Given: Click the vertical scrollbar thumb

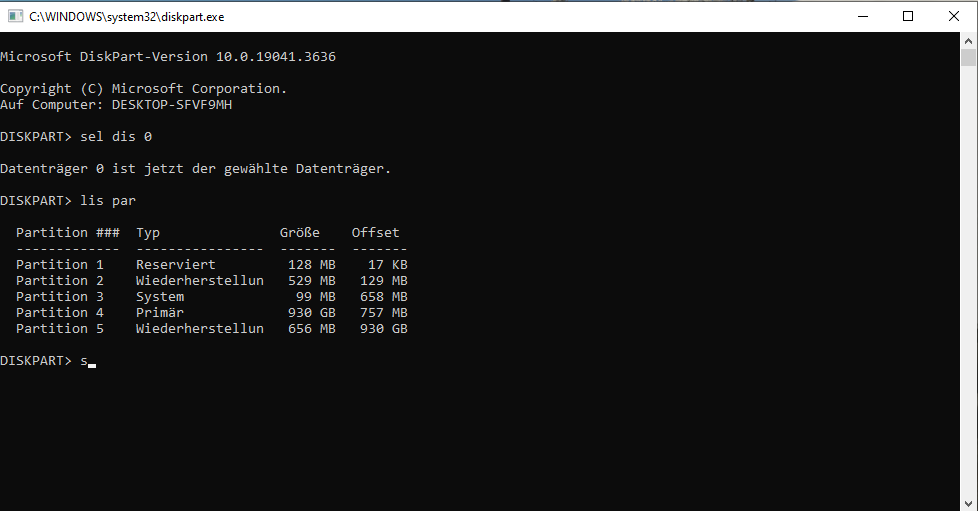Looking at the screenshot, I should coord(968,57).
